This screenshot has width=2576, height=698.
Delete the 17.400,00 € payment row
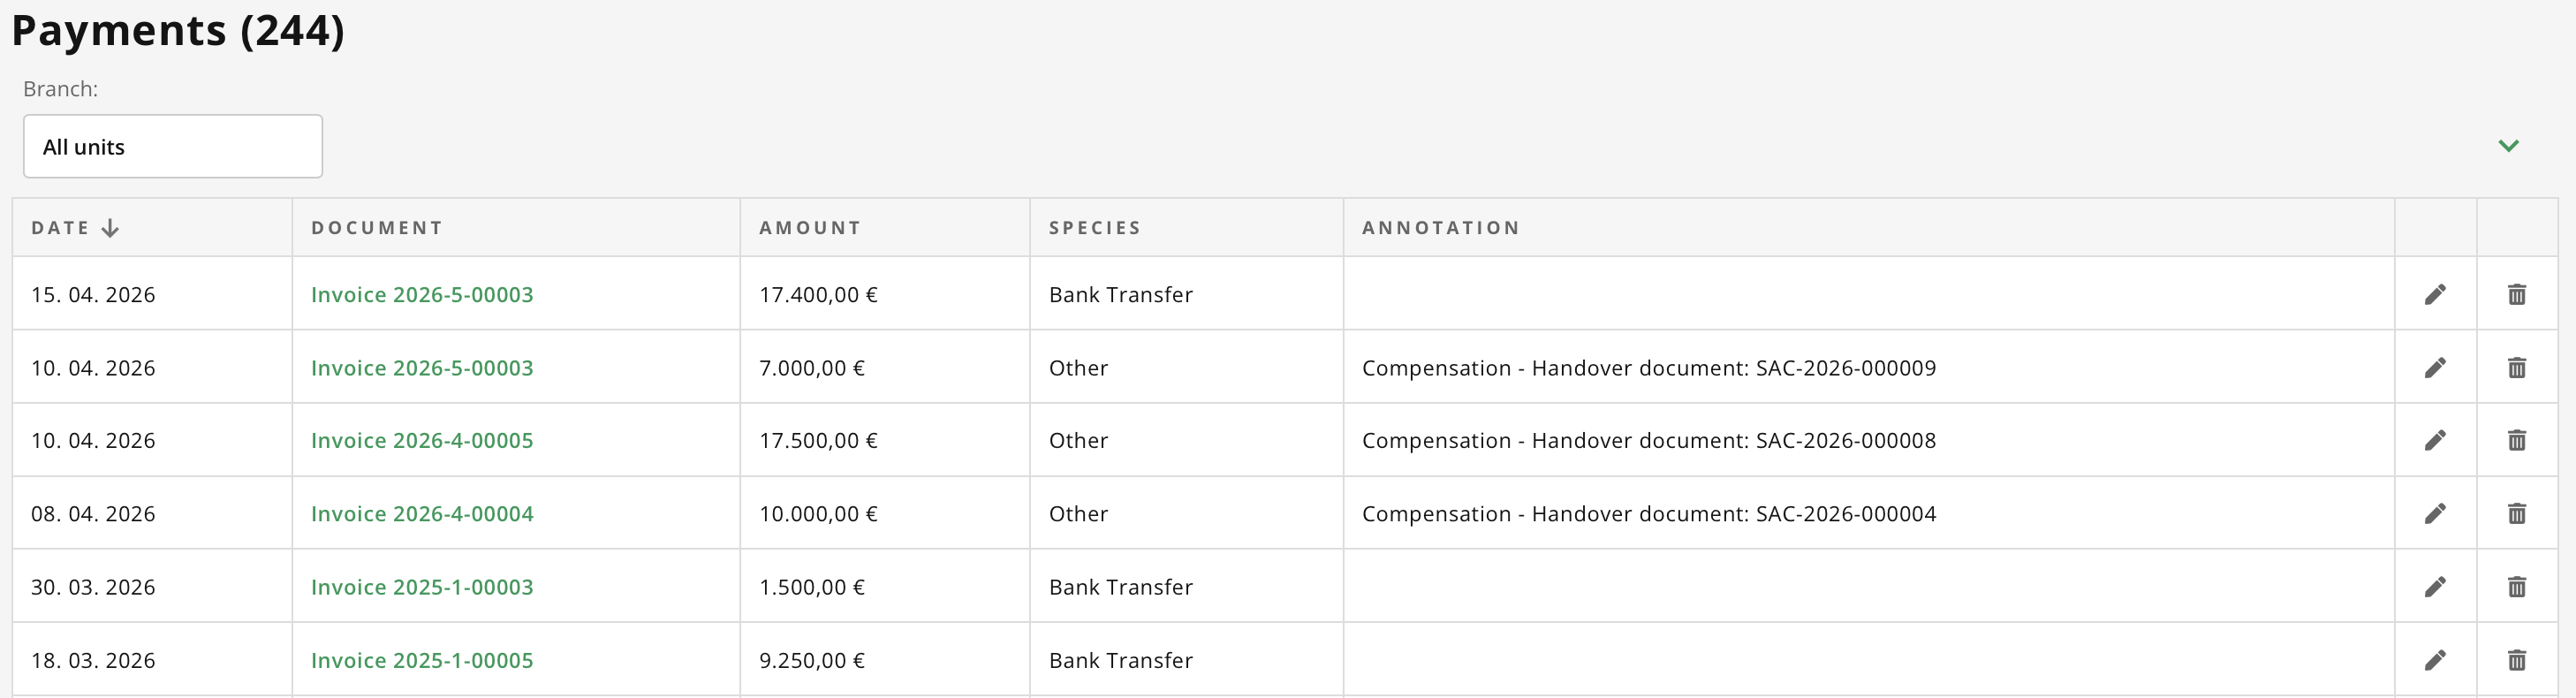[x=2516, y=294]
